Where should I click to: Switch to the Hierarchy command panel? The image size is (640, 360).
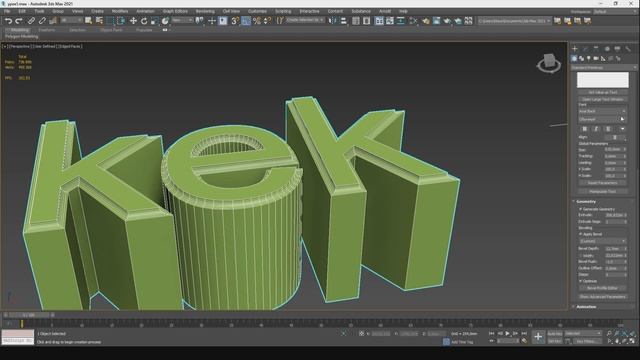coord(596,49)
